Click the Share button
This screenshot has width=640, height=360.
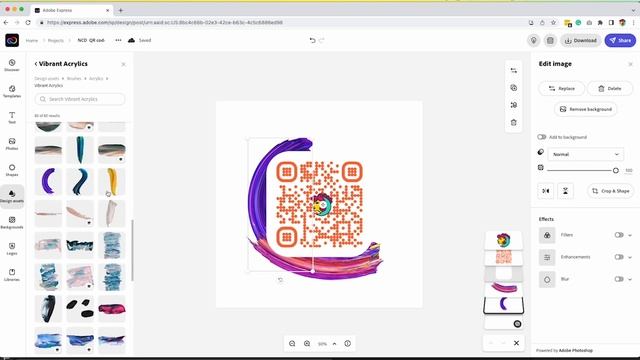click(620, 40)
